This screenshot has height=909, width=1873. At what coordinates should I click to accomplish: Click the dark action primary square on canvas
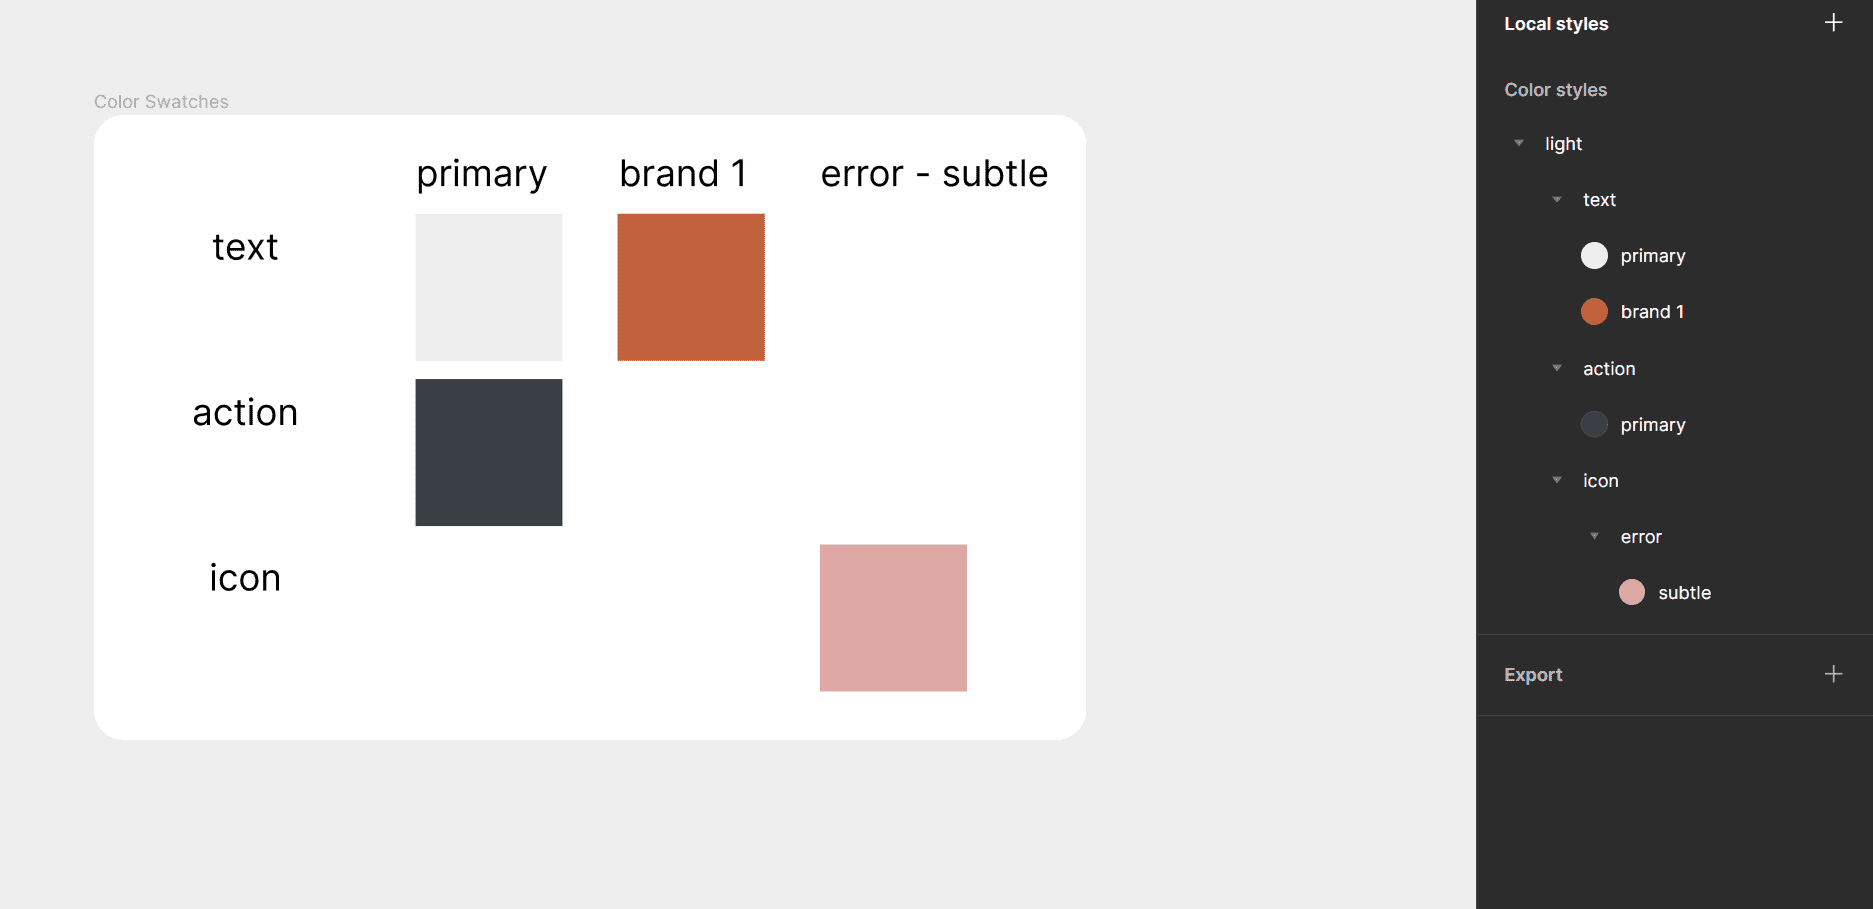pyautogui.click(x=489, y=452)
